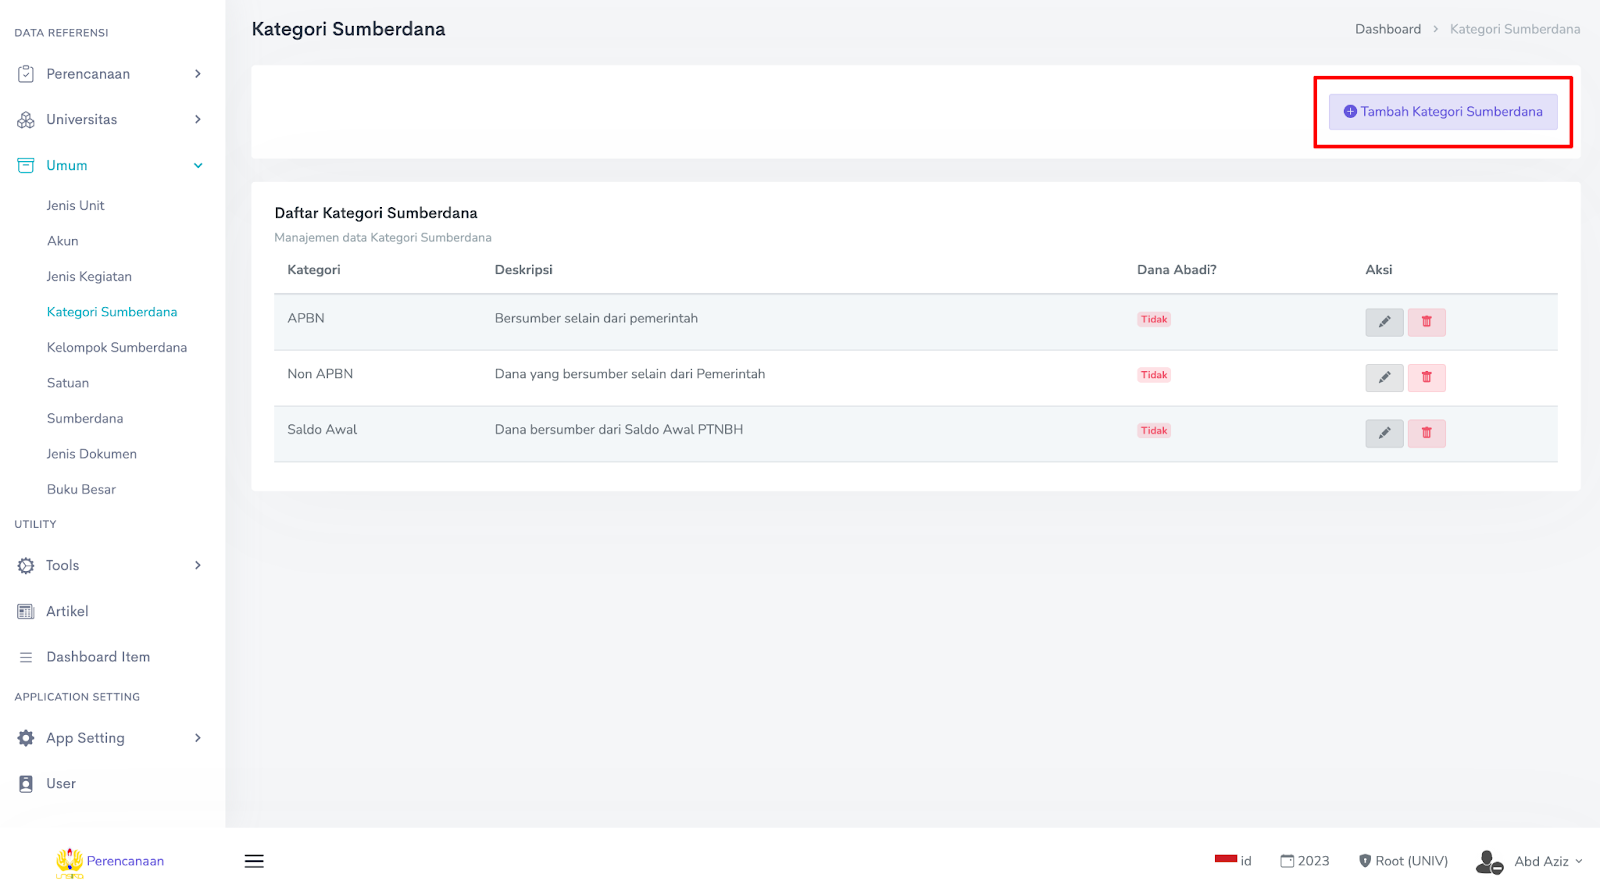Image resolution: width=1600 pixels, height=892 pixels.
Task: Click the Tambah Kategori Sumberdana button
Action: pos(1442,112)
